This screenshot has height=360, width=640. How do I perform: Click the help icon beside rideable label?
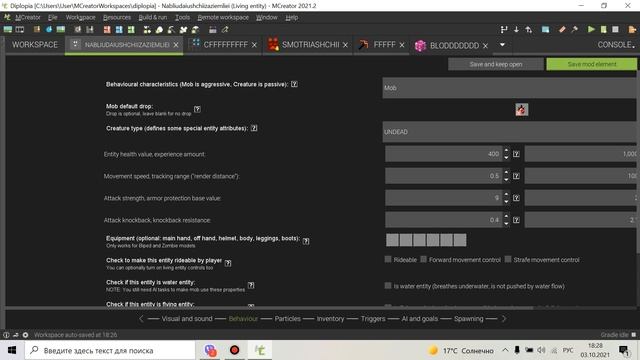tap(228, 263)
